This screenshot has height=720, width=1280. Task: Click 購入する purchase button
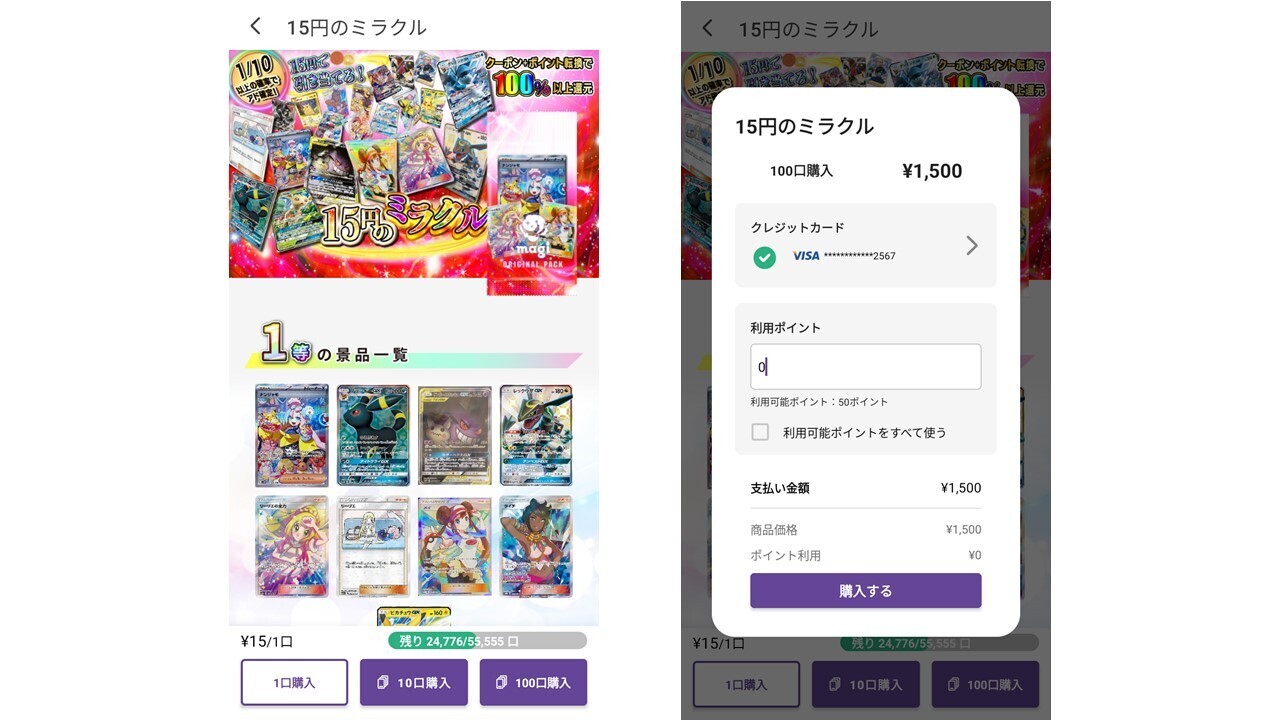coord(866,591)
